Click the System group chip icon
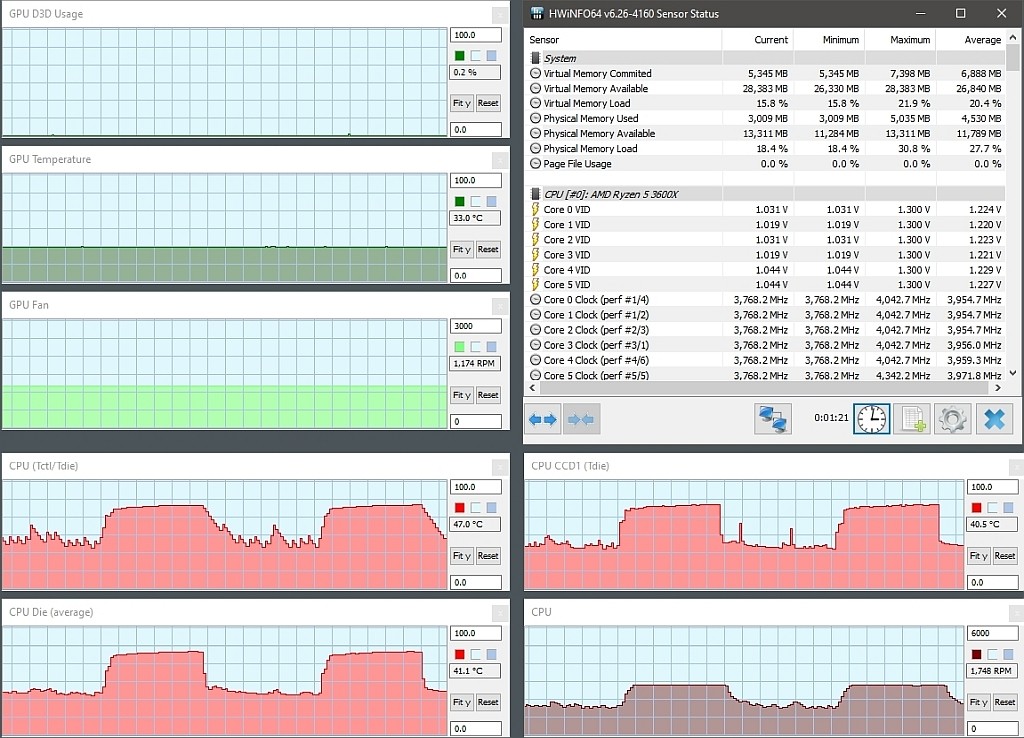The image size is (1024, 738). (536, 58)
